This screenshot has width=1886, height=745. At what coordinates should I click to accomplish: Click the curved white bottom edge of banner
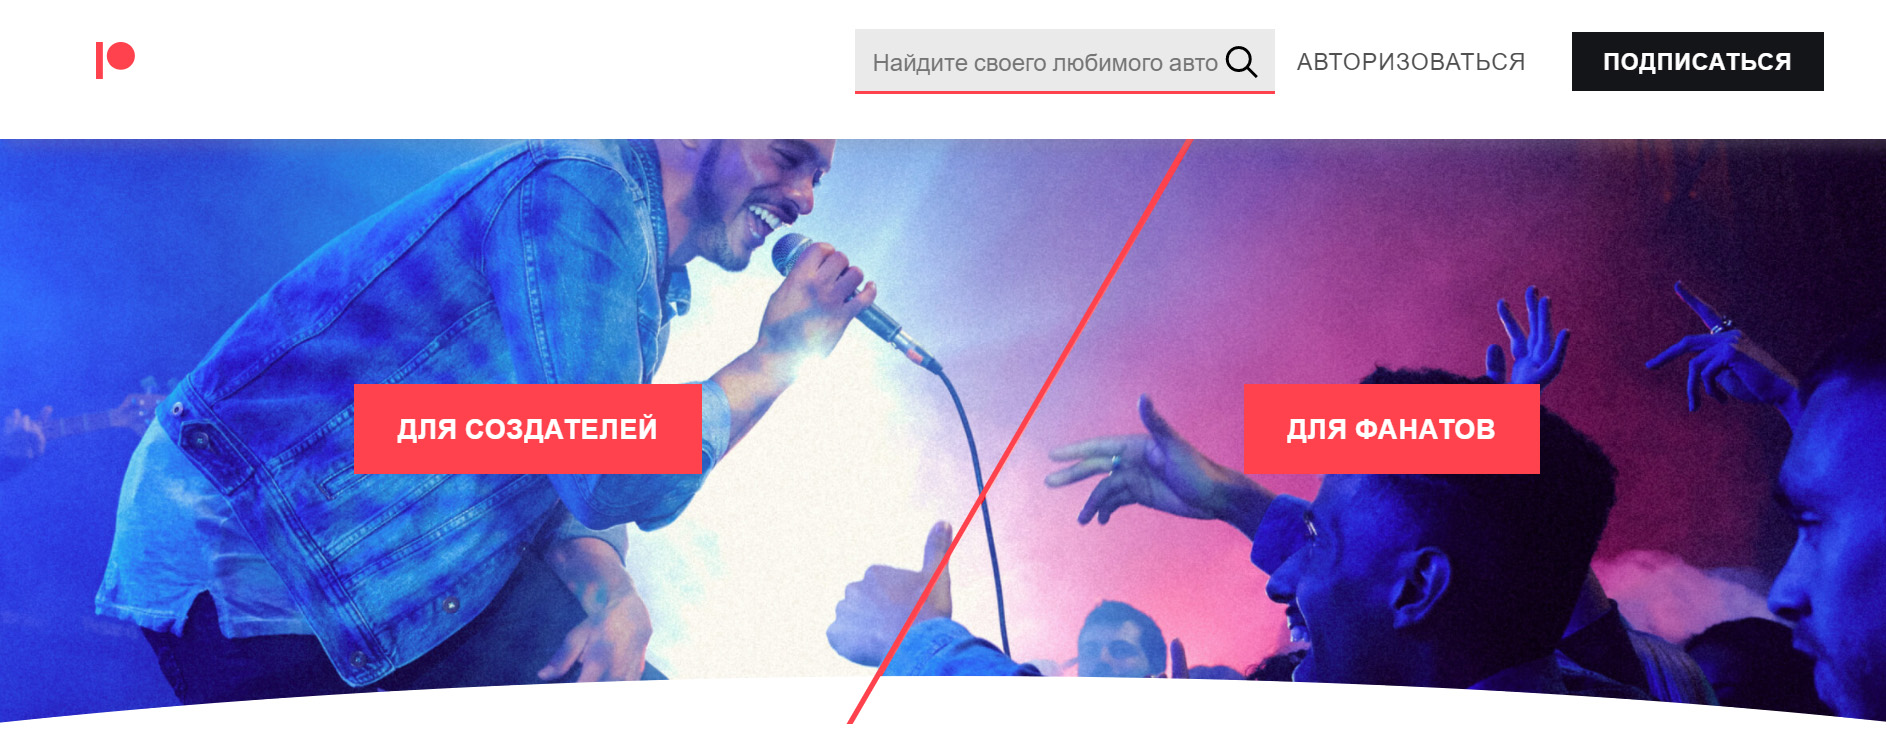point(943,700)
